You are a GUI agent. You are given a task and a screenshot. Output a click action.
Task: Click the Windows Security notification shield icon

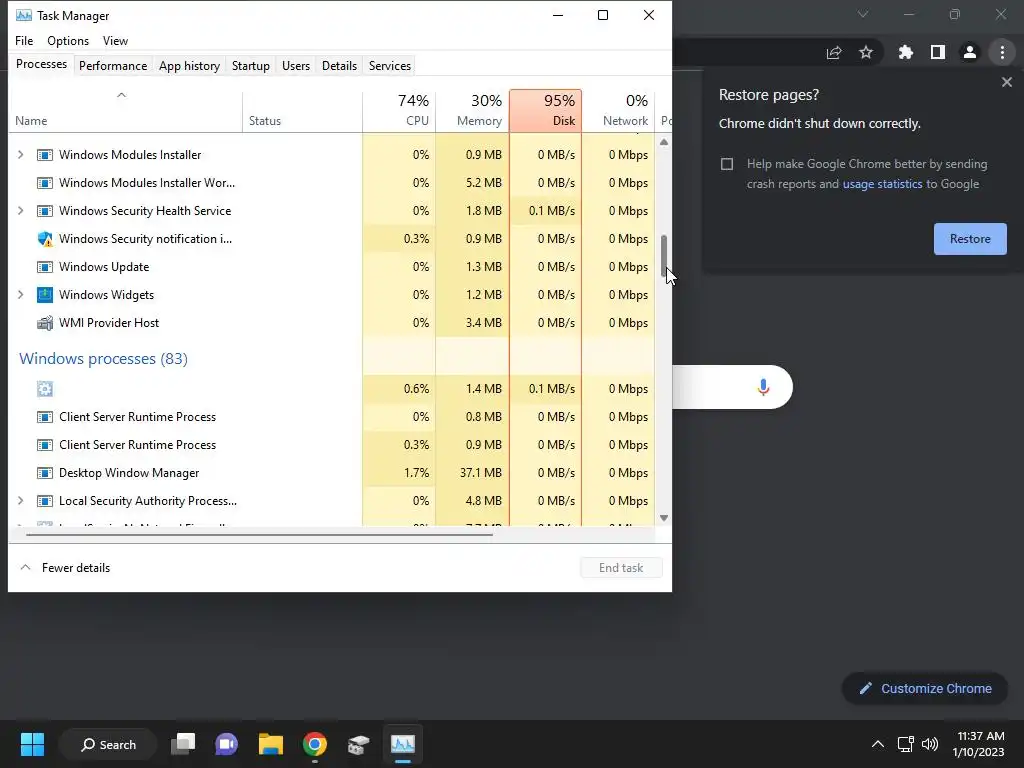[44, 239]
